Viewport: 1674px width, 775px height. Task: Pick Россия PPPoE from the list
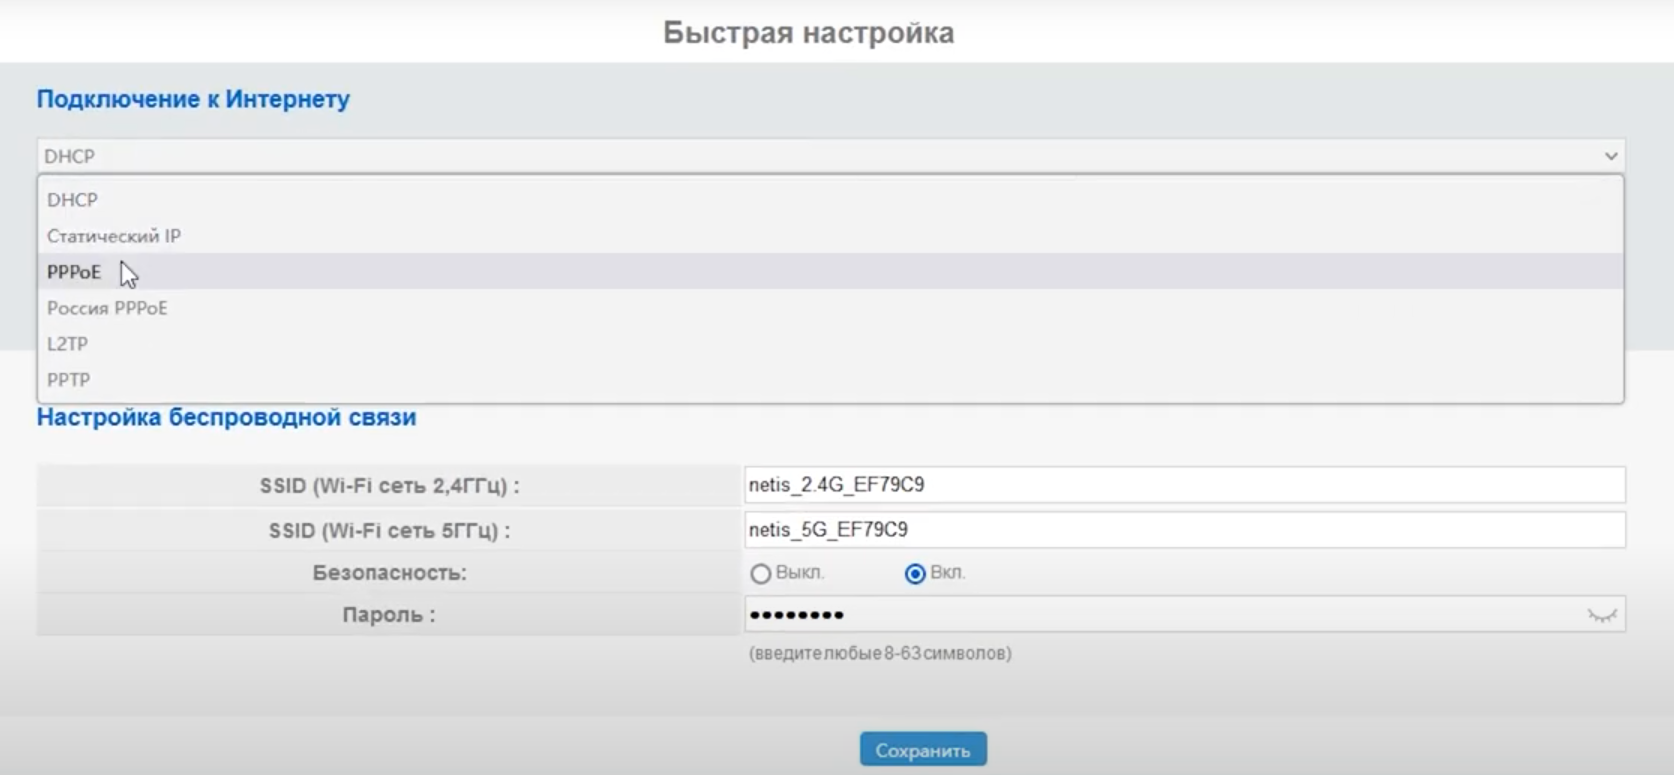click(x=831, y=308)
